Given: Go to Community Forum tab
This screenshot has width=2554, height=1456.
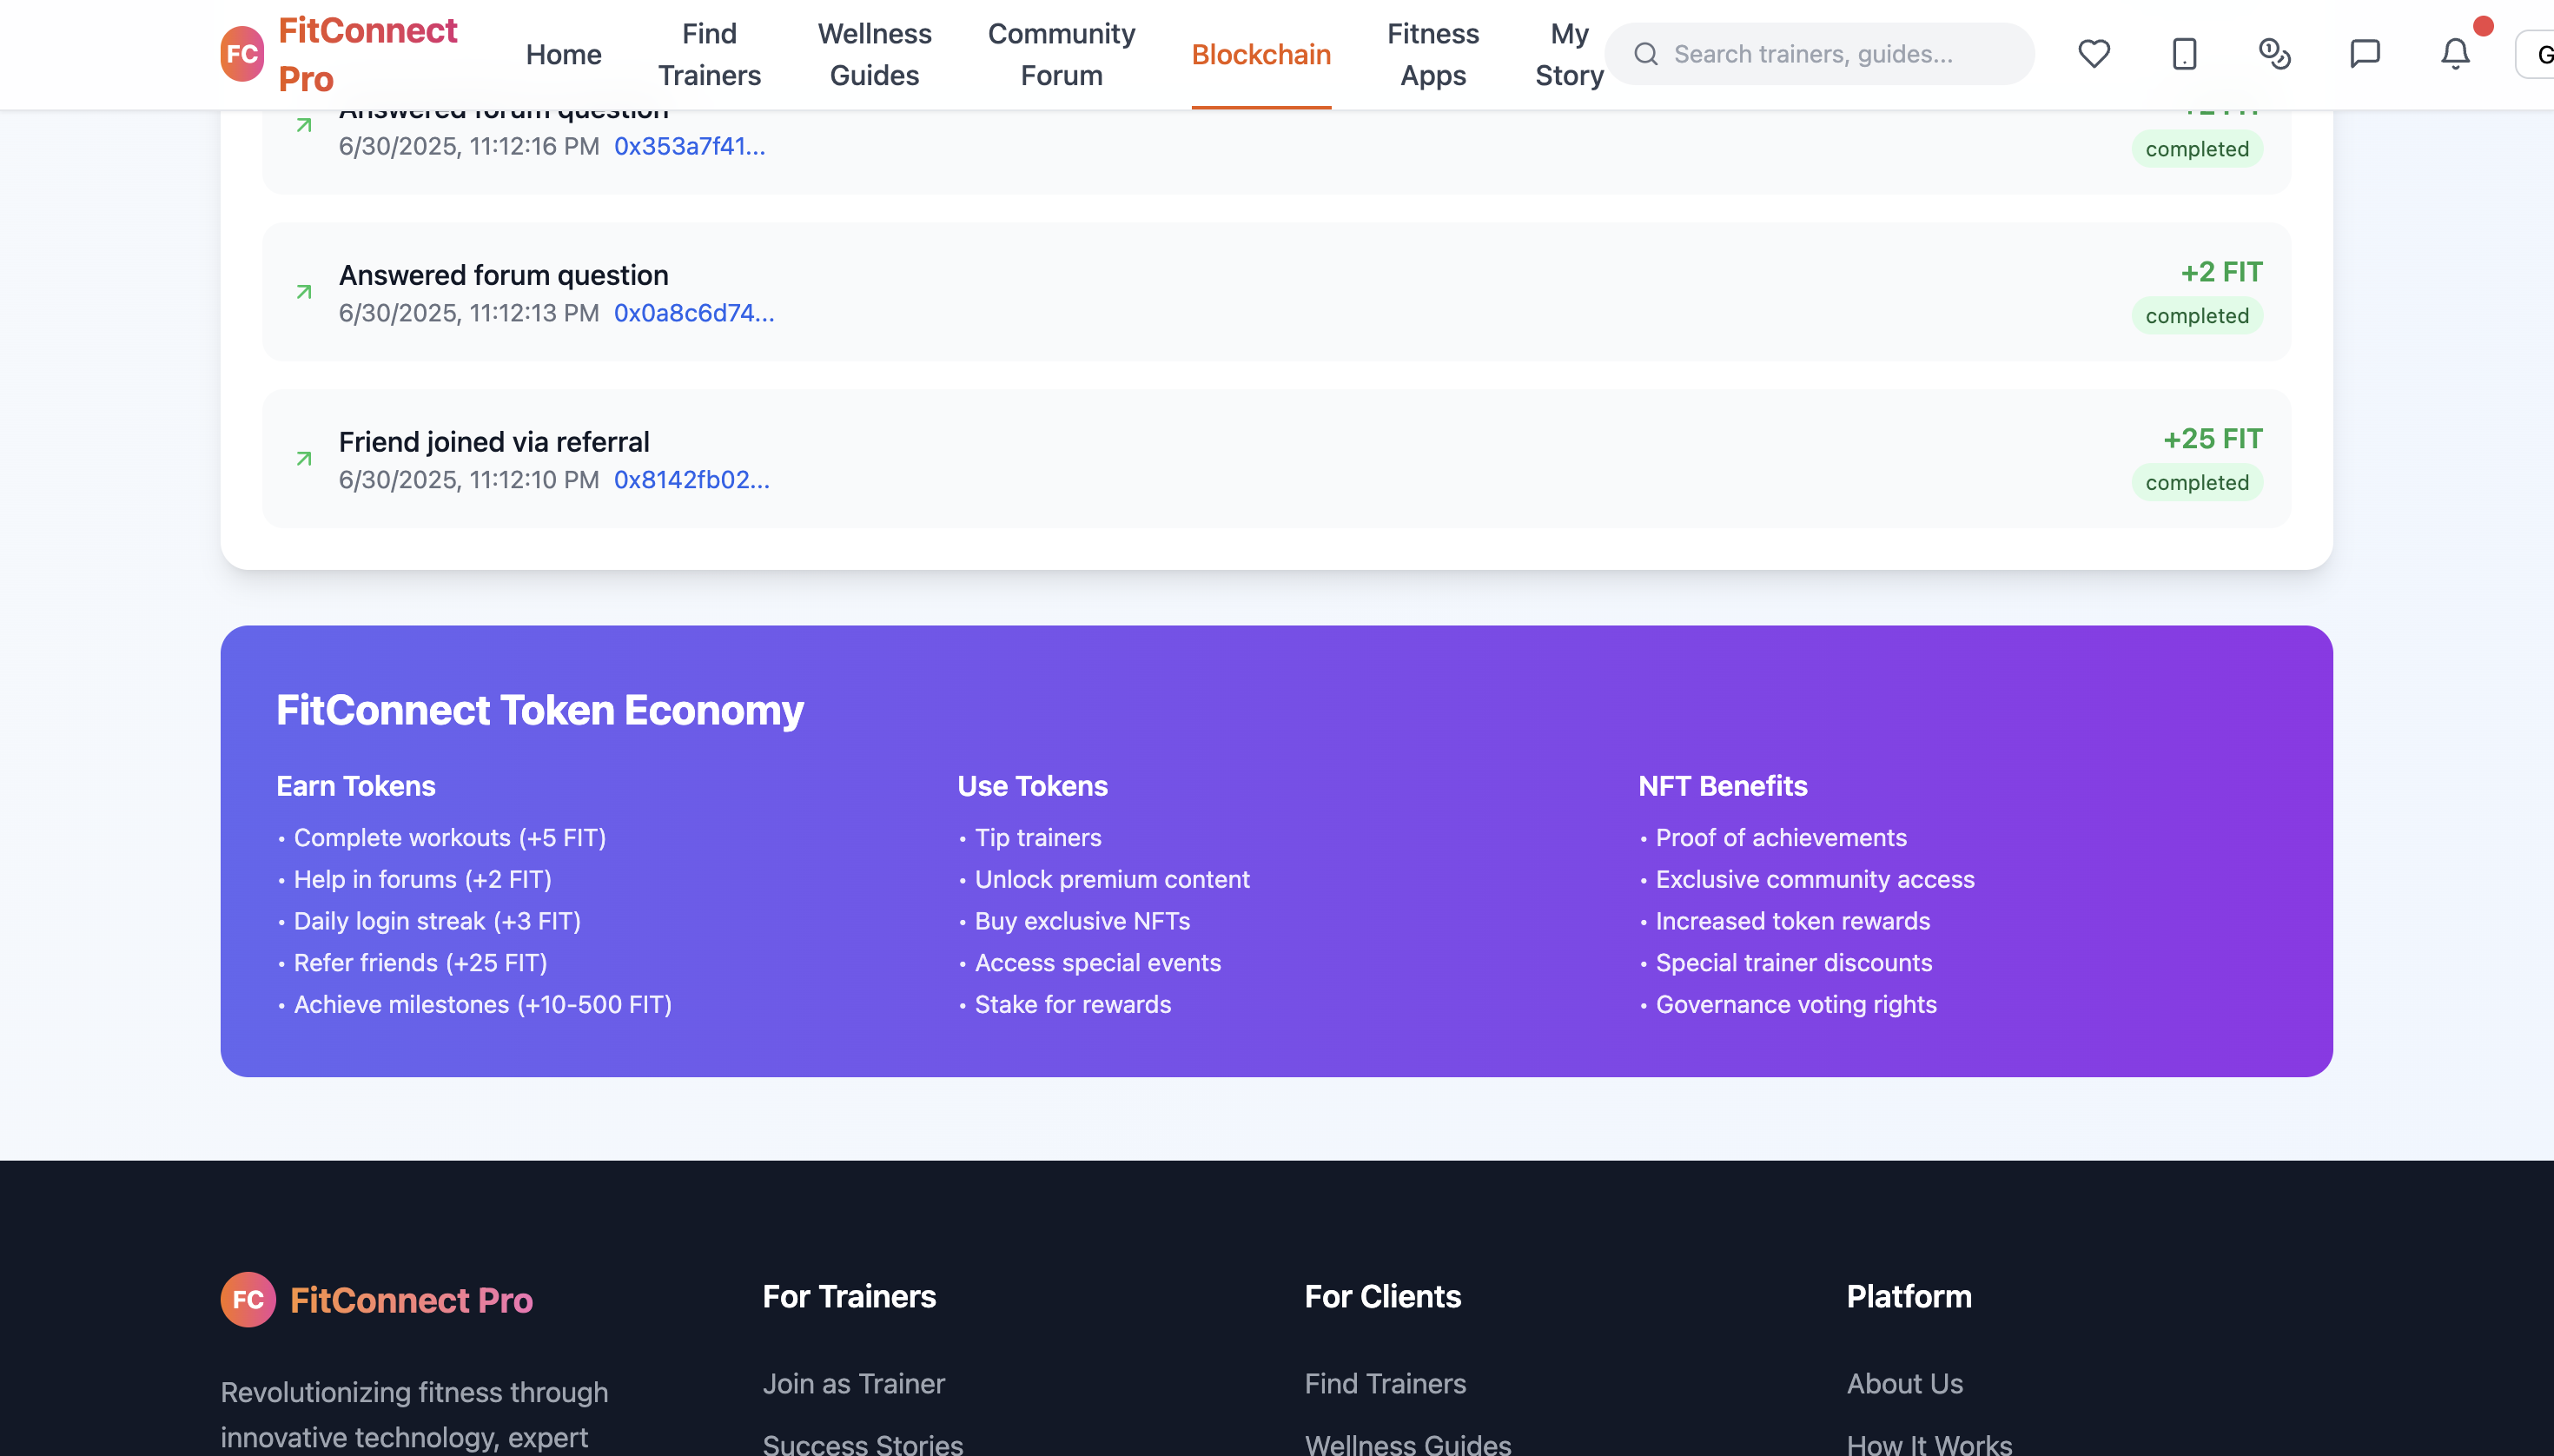Looking at the screenshot, I should coord(1061,54).
